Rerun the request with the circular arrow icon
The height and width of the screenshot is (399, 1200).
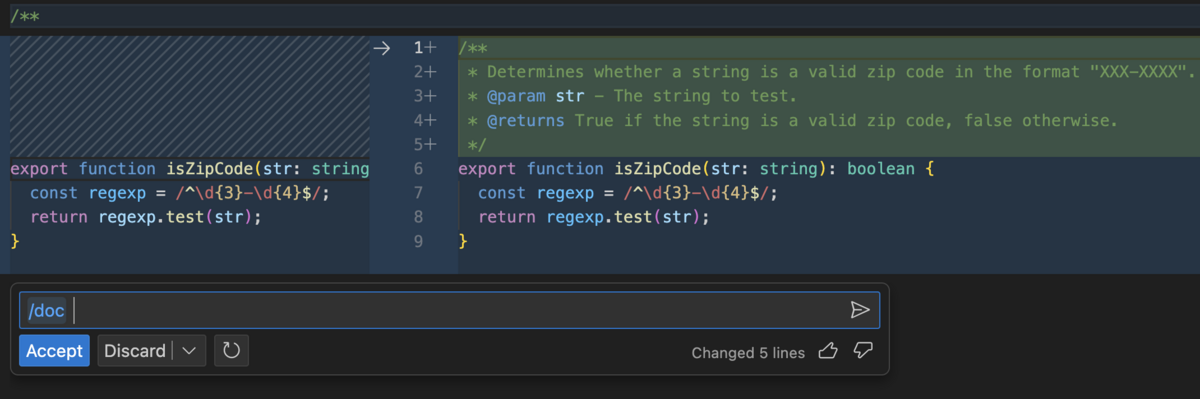(231, 351)
